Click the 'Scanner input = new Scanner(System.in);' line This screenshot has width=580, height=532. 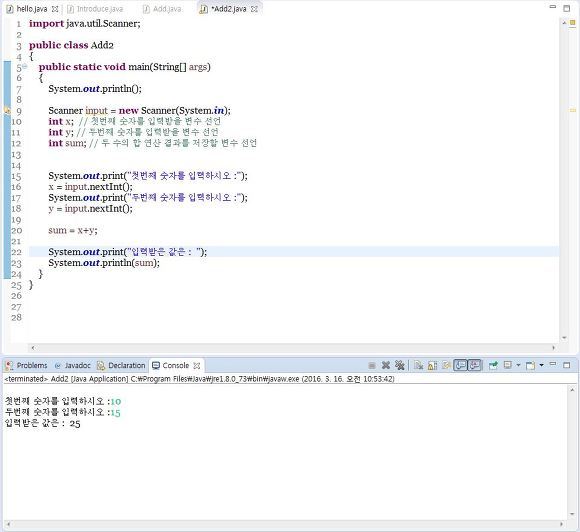coord(139,111)
